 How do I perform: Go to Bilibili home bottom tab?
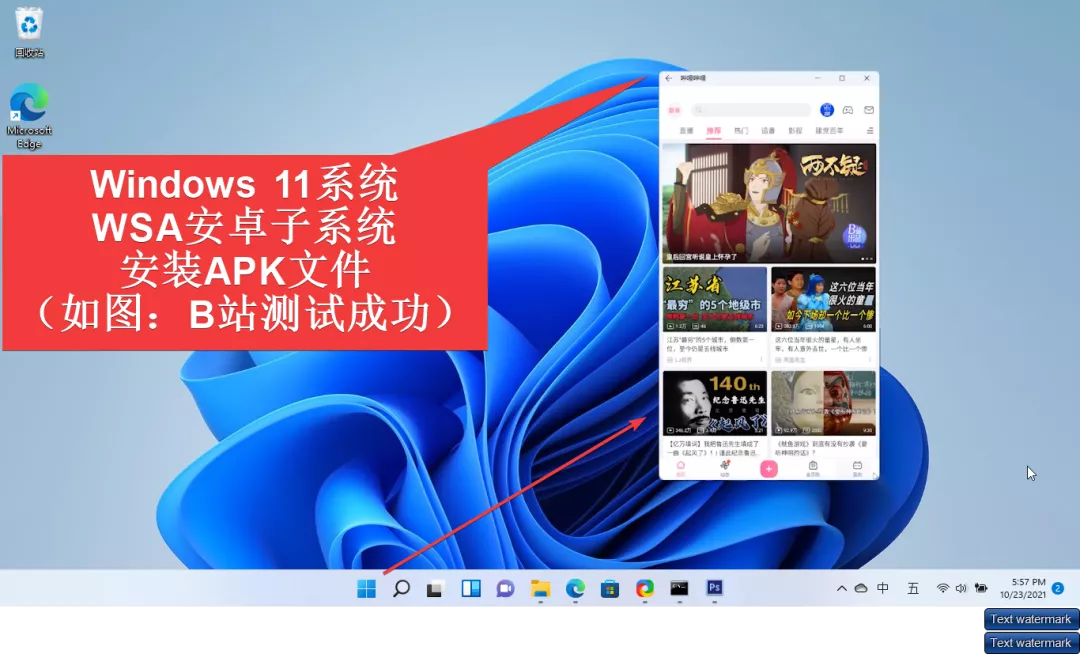(681, 469)
